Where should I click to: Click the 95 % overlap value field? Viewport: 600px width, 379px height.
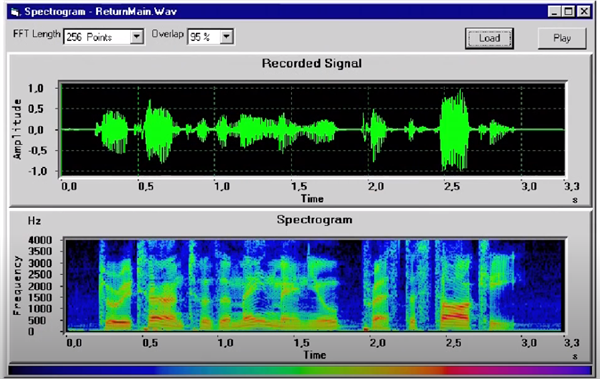click(210, 37)
